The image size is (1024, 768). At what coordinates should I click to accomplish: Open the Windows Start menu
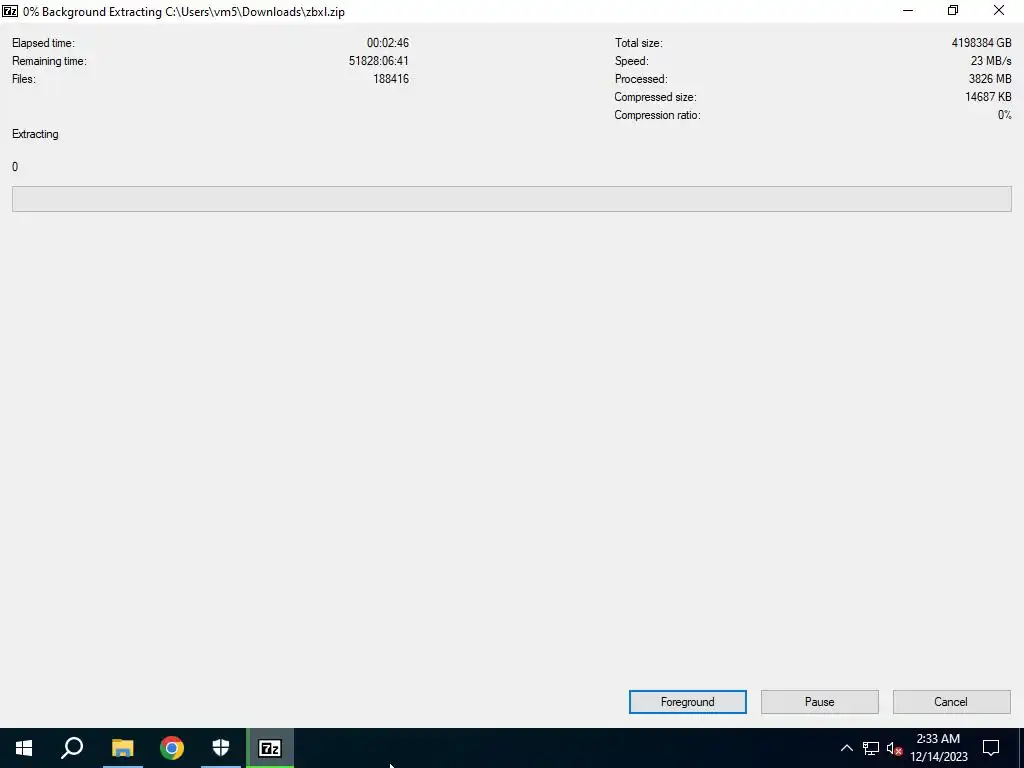tap(24, 748)
